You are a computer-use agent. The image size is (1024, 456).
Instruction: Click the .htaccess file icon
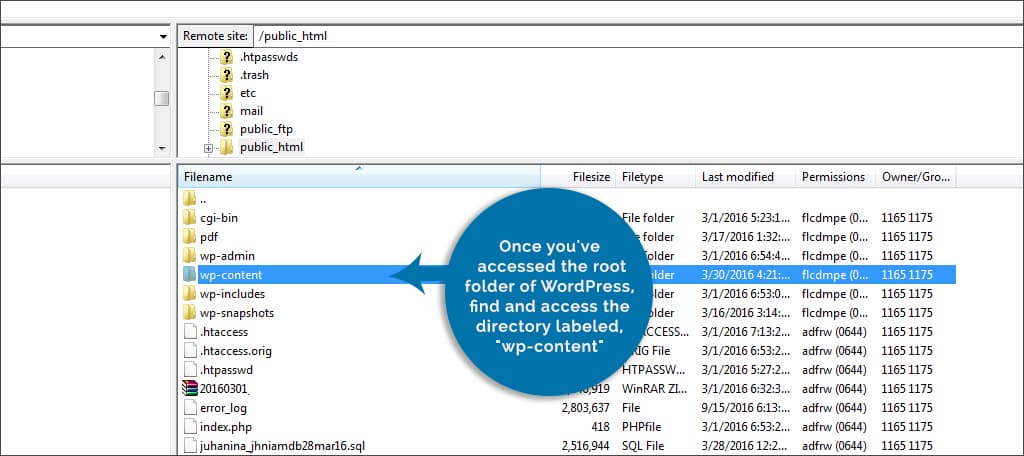tap(190, 332)
